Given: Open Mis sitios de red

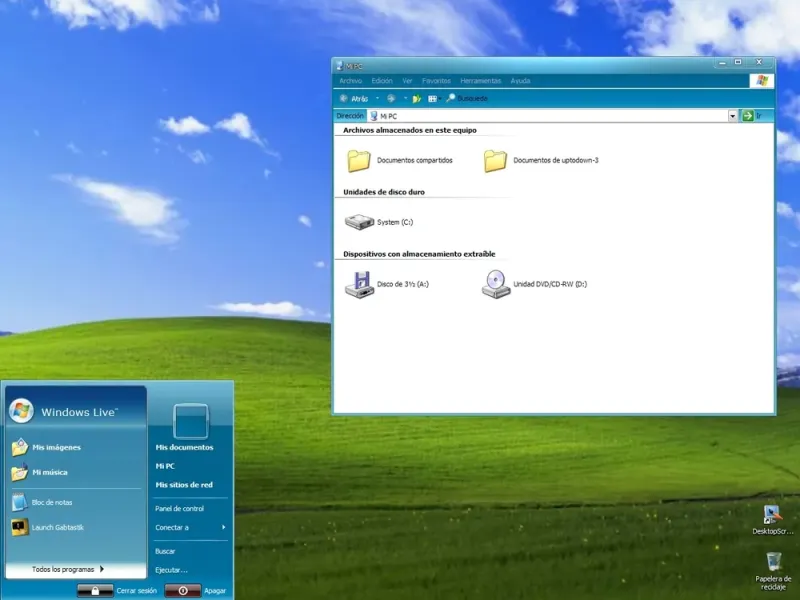Looking at the screenshot, I should 184,485.
